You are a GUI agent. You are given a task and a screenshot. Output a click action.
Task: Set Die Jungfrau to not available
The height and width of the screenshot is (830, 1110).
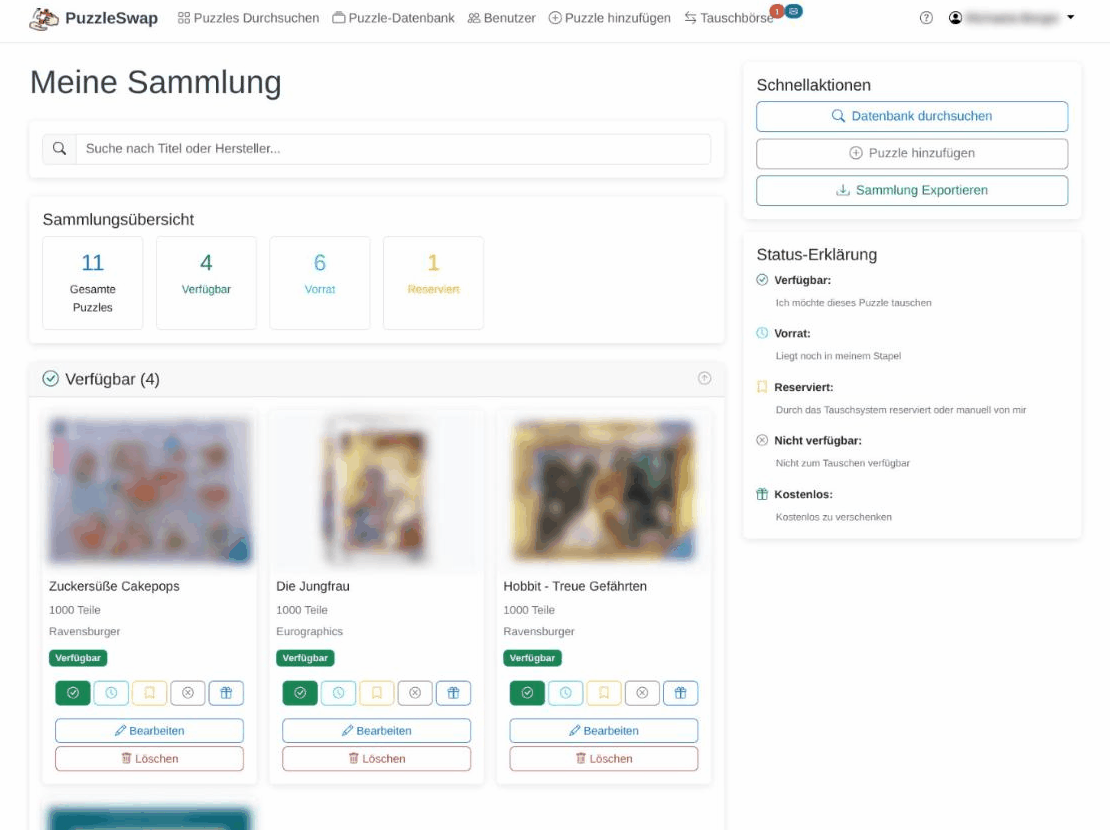(415, 693)
